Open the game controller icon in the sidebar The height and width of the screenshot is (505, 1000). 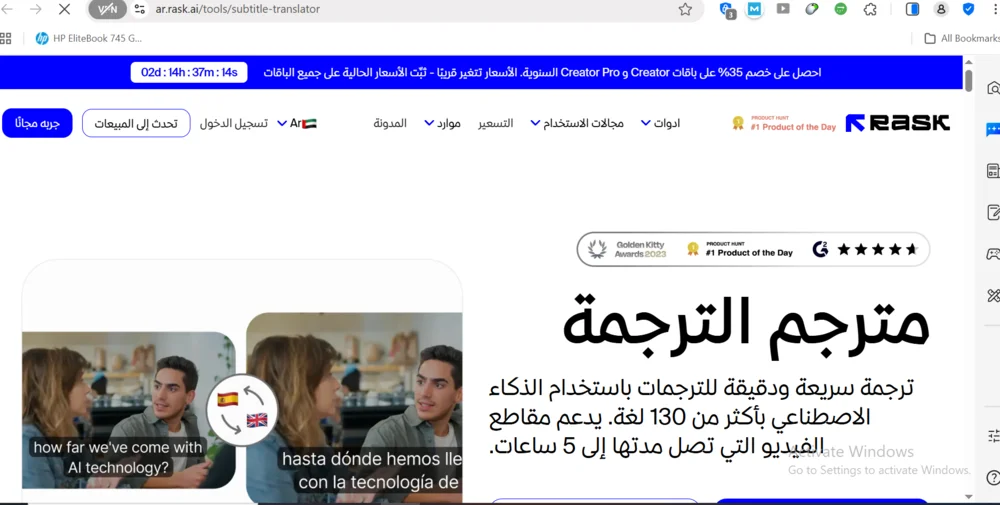click(x=993, y=254)
